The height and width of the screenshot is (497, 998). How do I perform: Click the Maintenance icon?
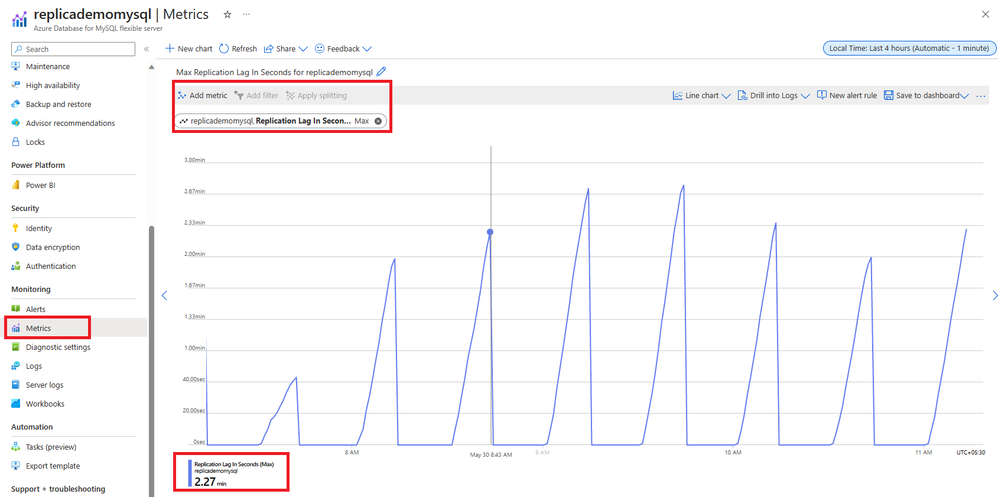click(16, 67)
